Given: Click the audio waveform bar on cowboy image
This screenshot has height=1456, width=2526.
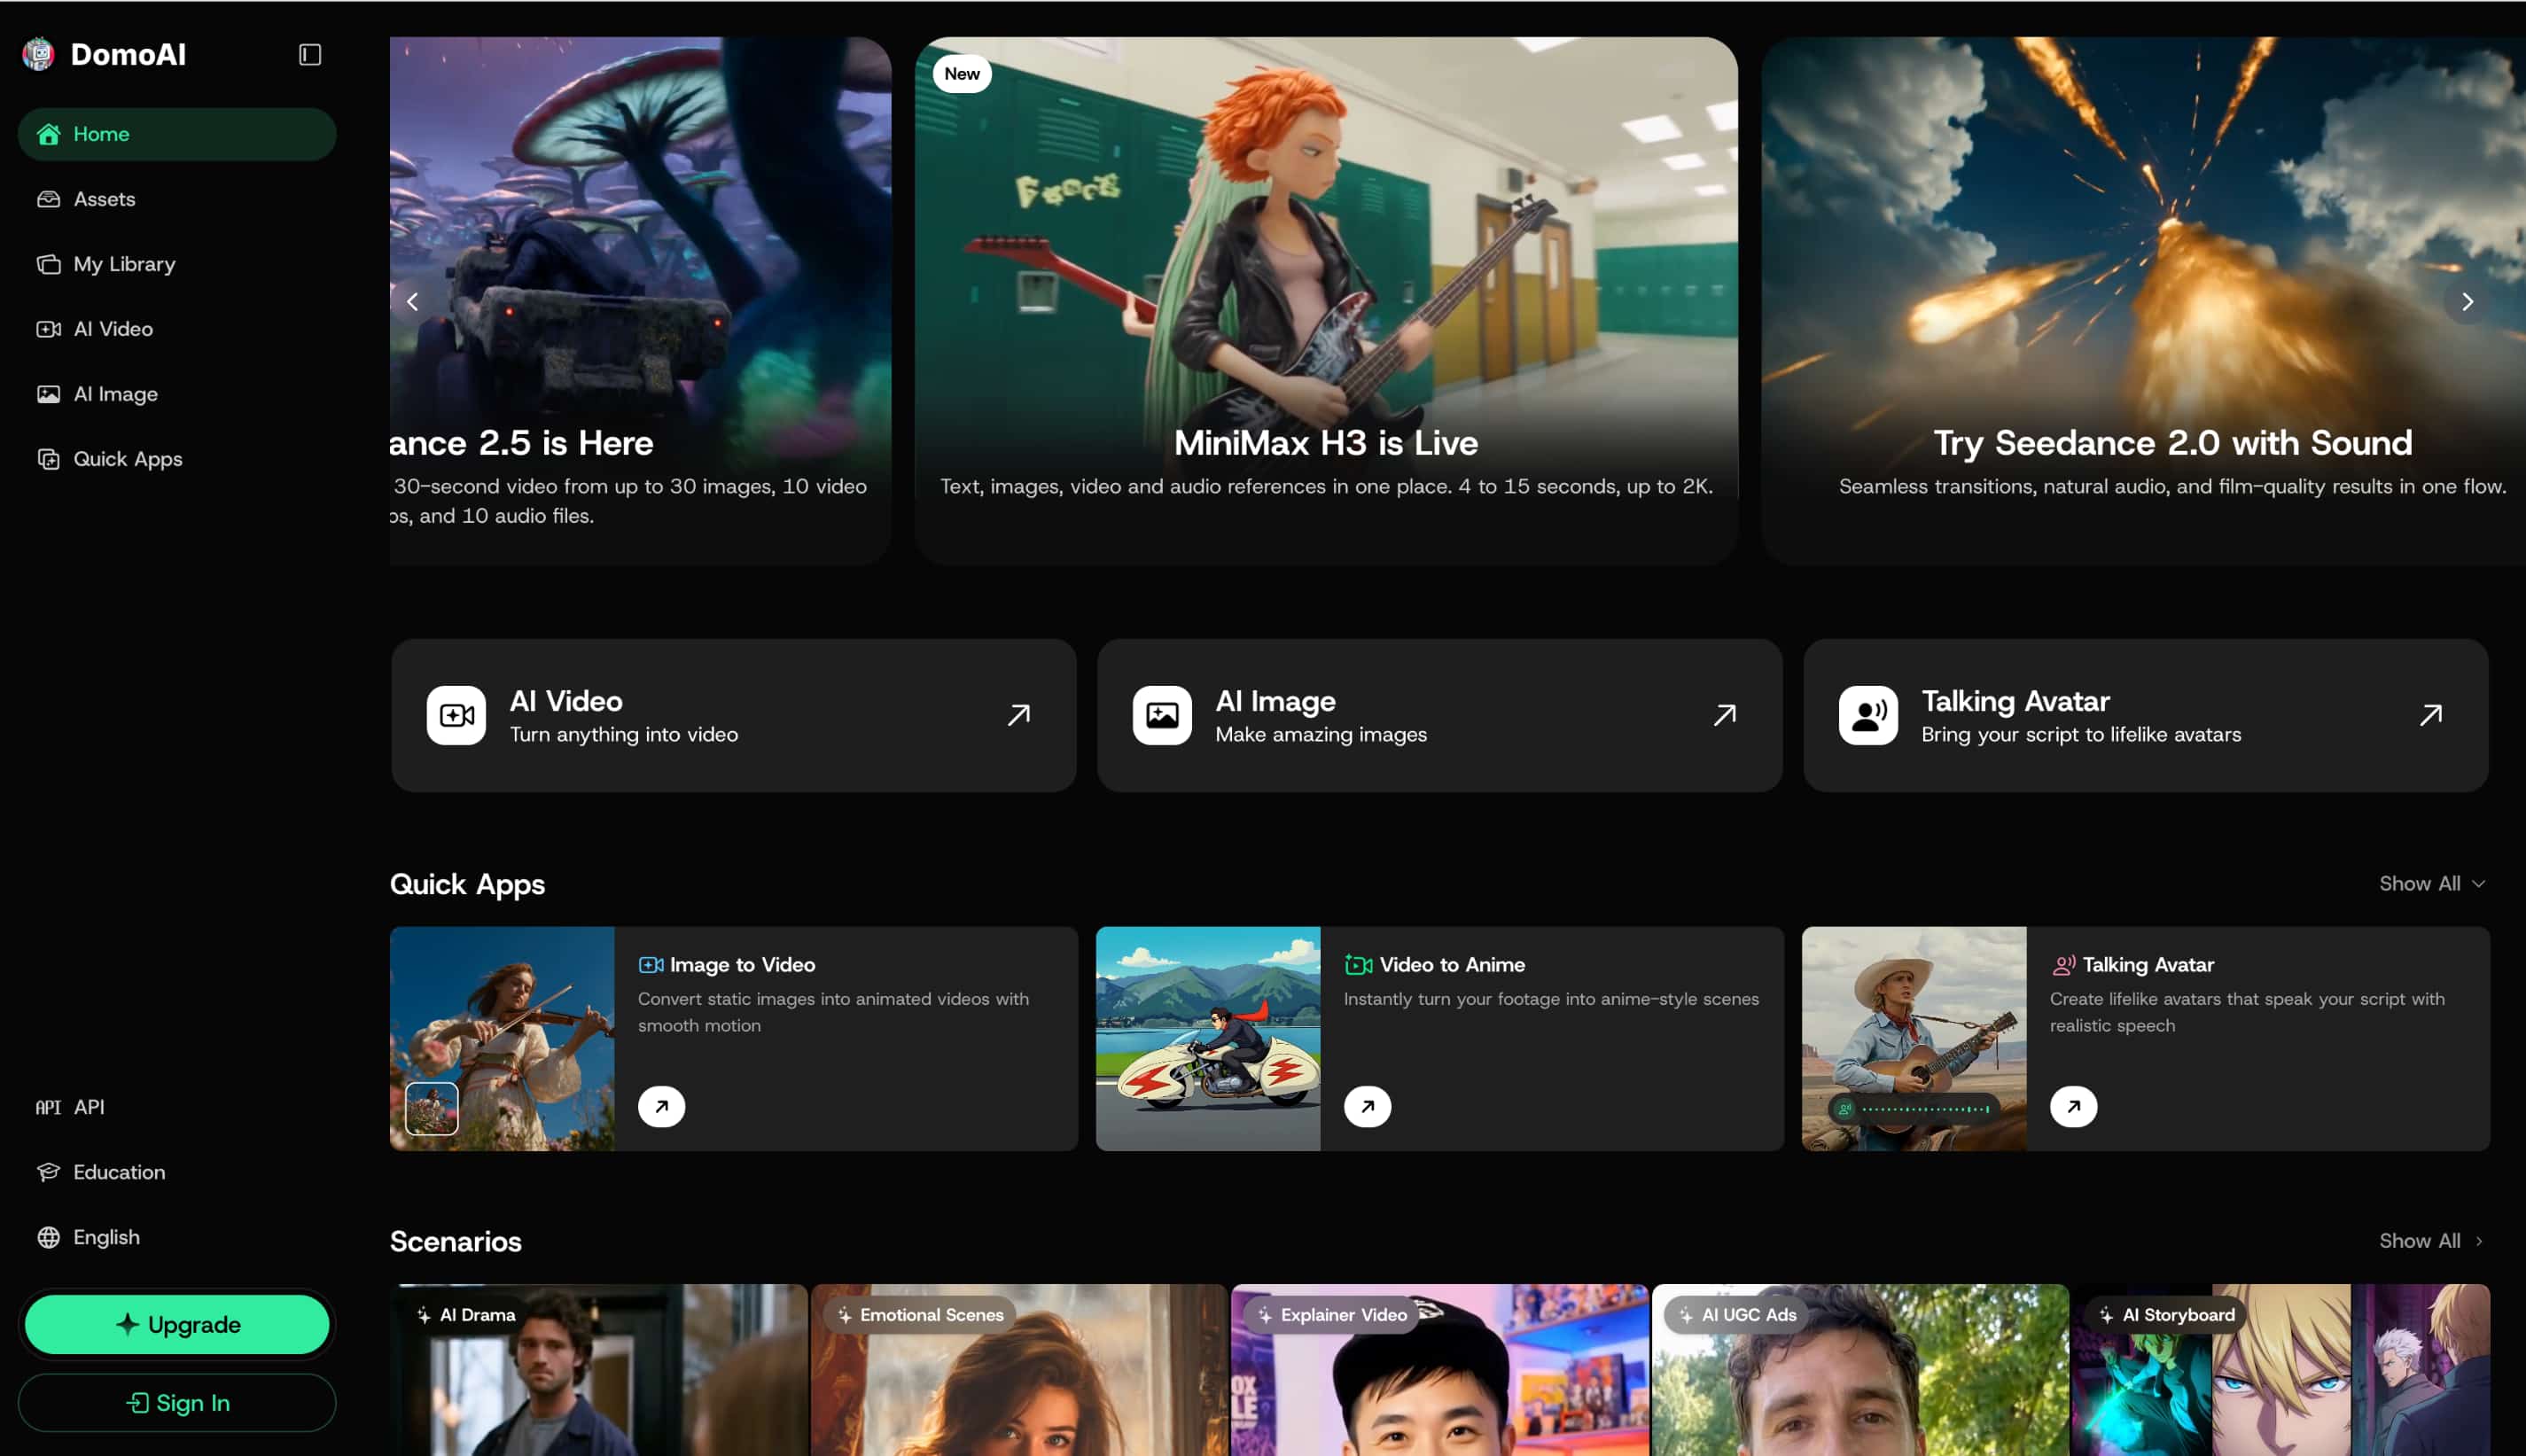Looking at the screenshot, I should (x=1915, y=1108).
